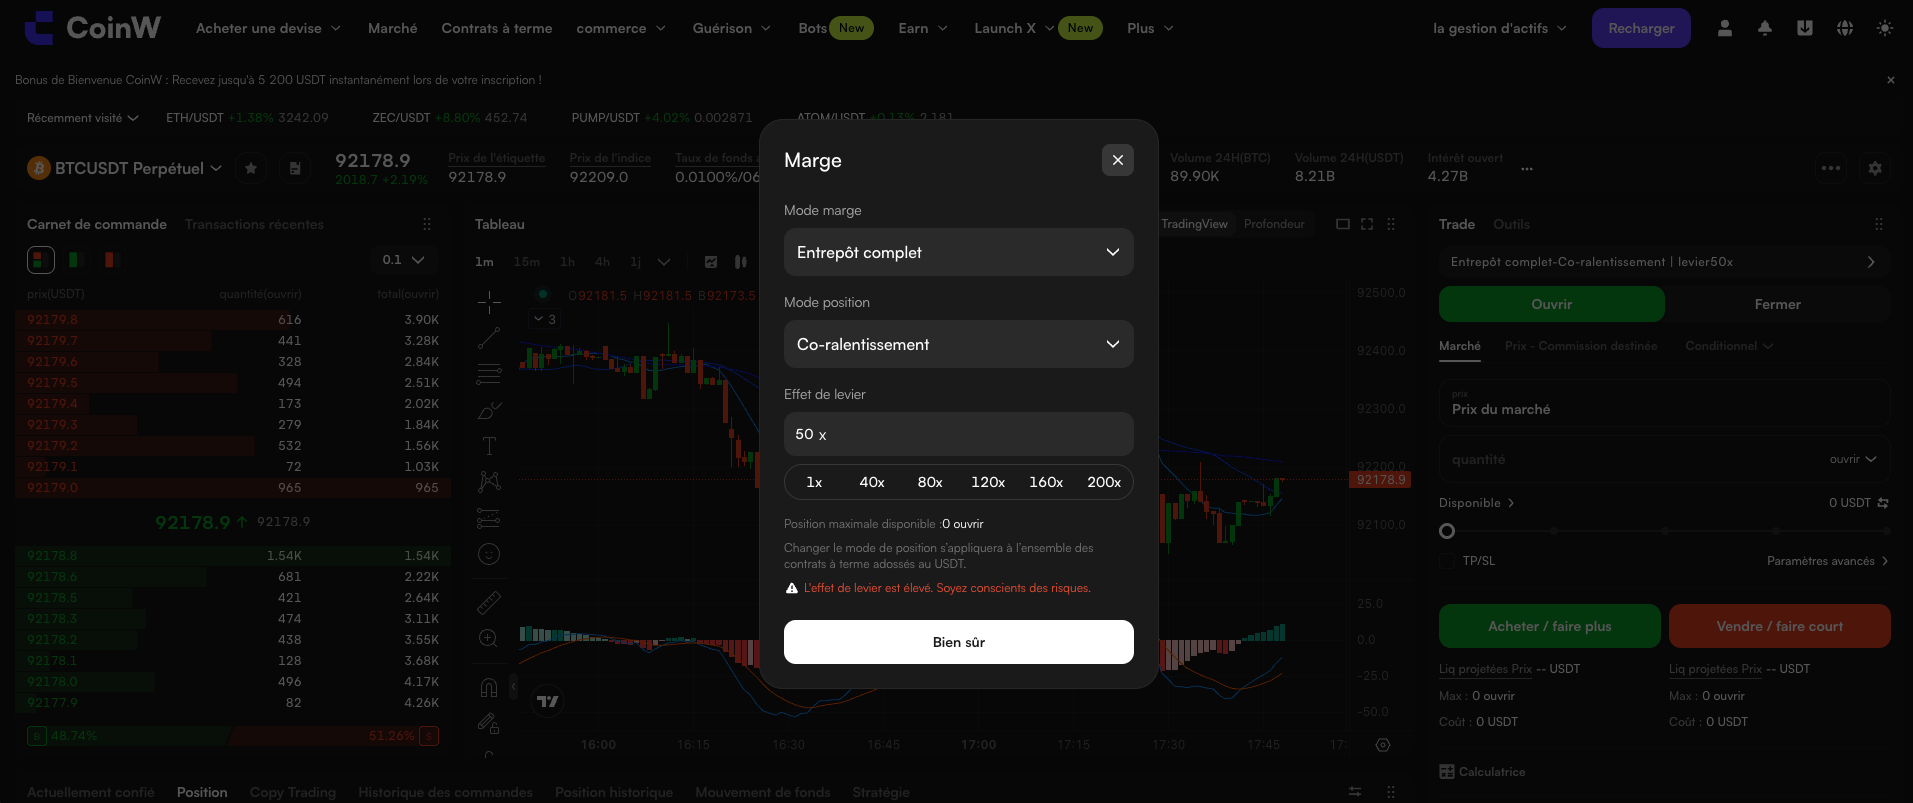
Task: Click Acheter / faire plus
Action: pos(1550,626)
